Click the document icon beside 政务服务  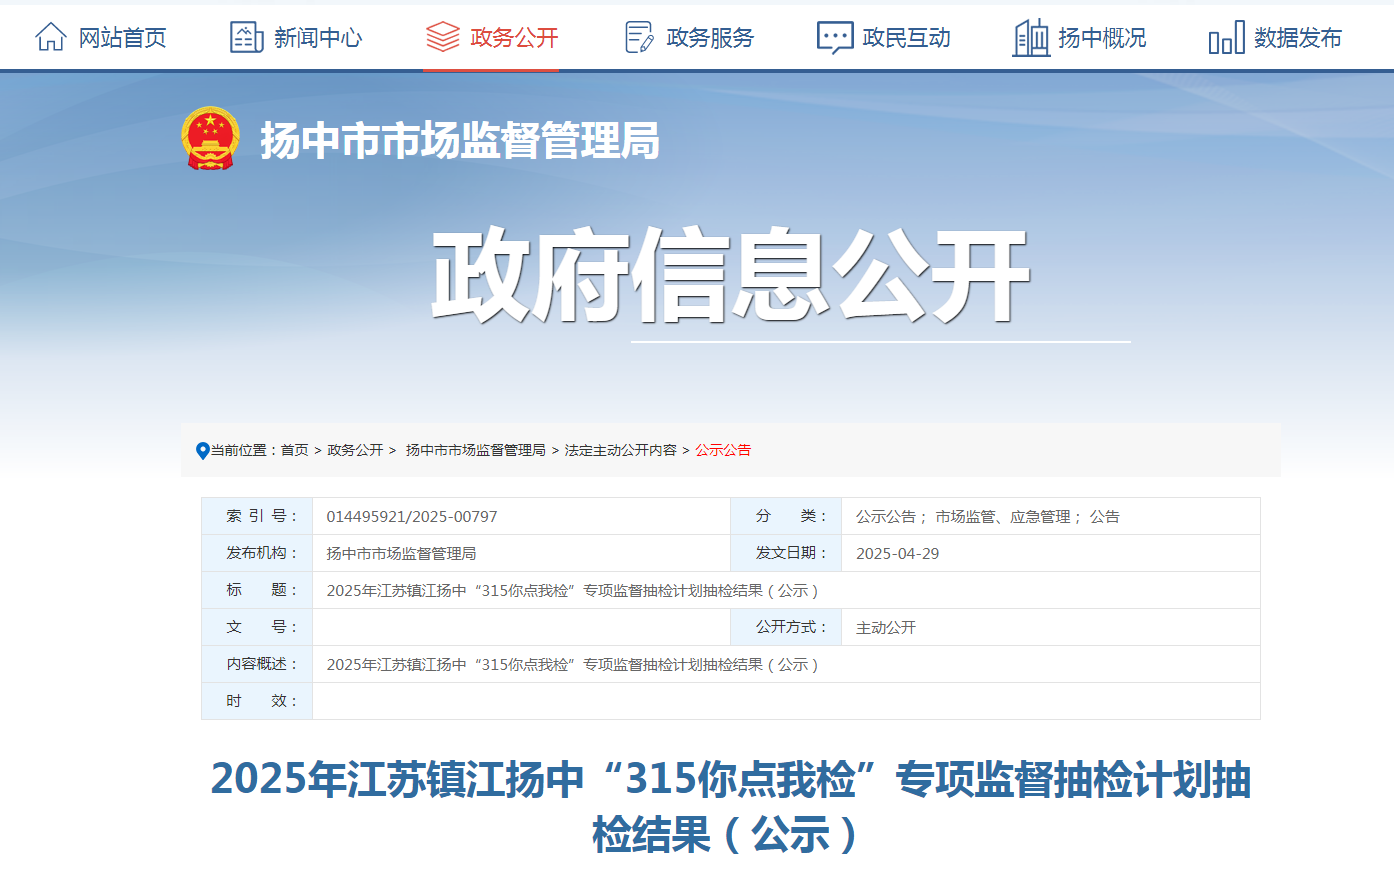pyautogui.click(x=638, y=37)
